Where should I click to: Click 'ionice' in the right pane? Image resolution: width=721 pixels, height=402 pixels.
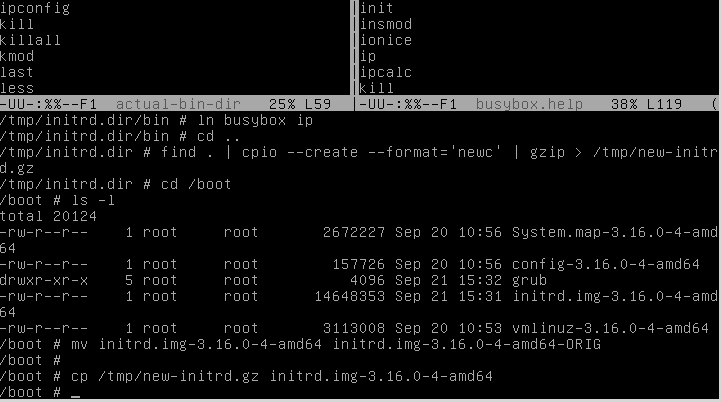[x=385, y=40]
